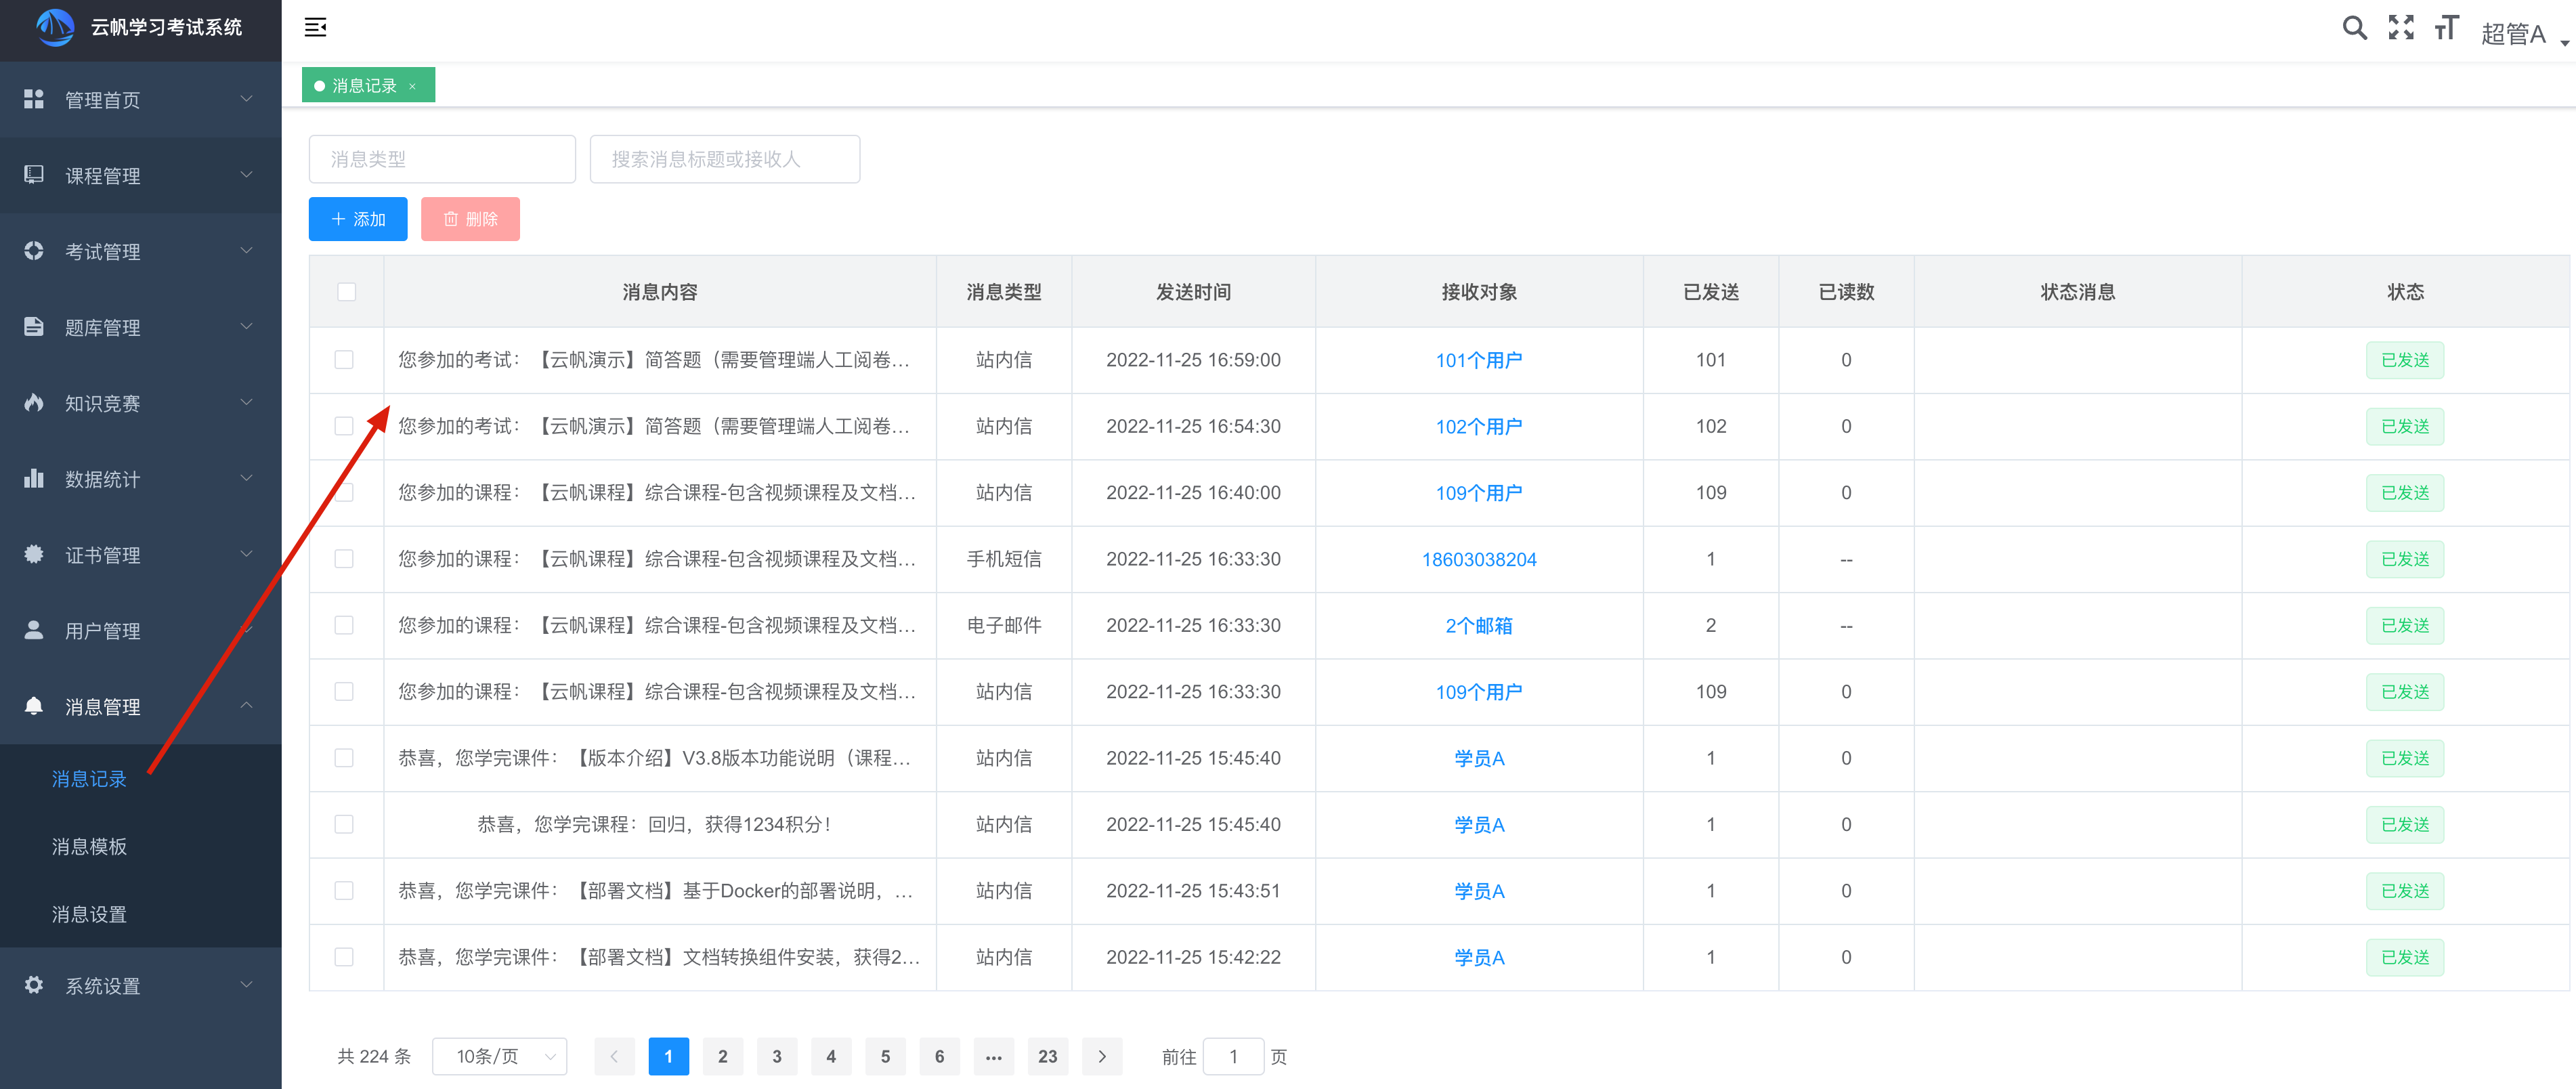
Task: Click the 题库管理 document icon
Action: point(34,327)
